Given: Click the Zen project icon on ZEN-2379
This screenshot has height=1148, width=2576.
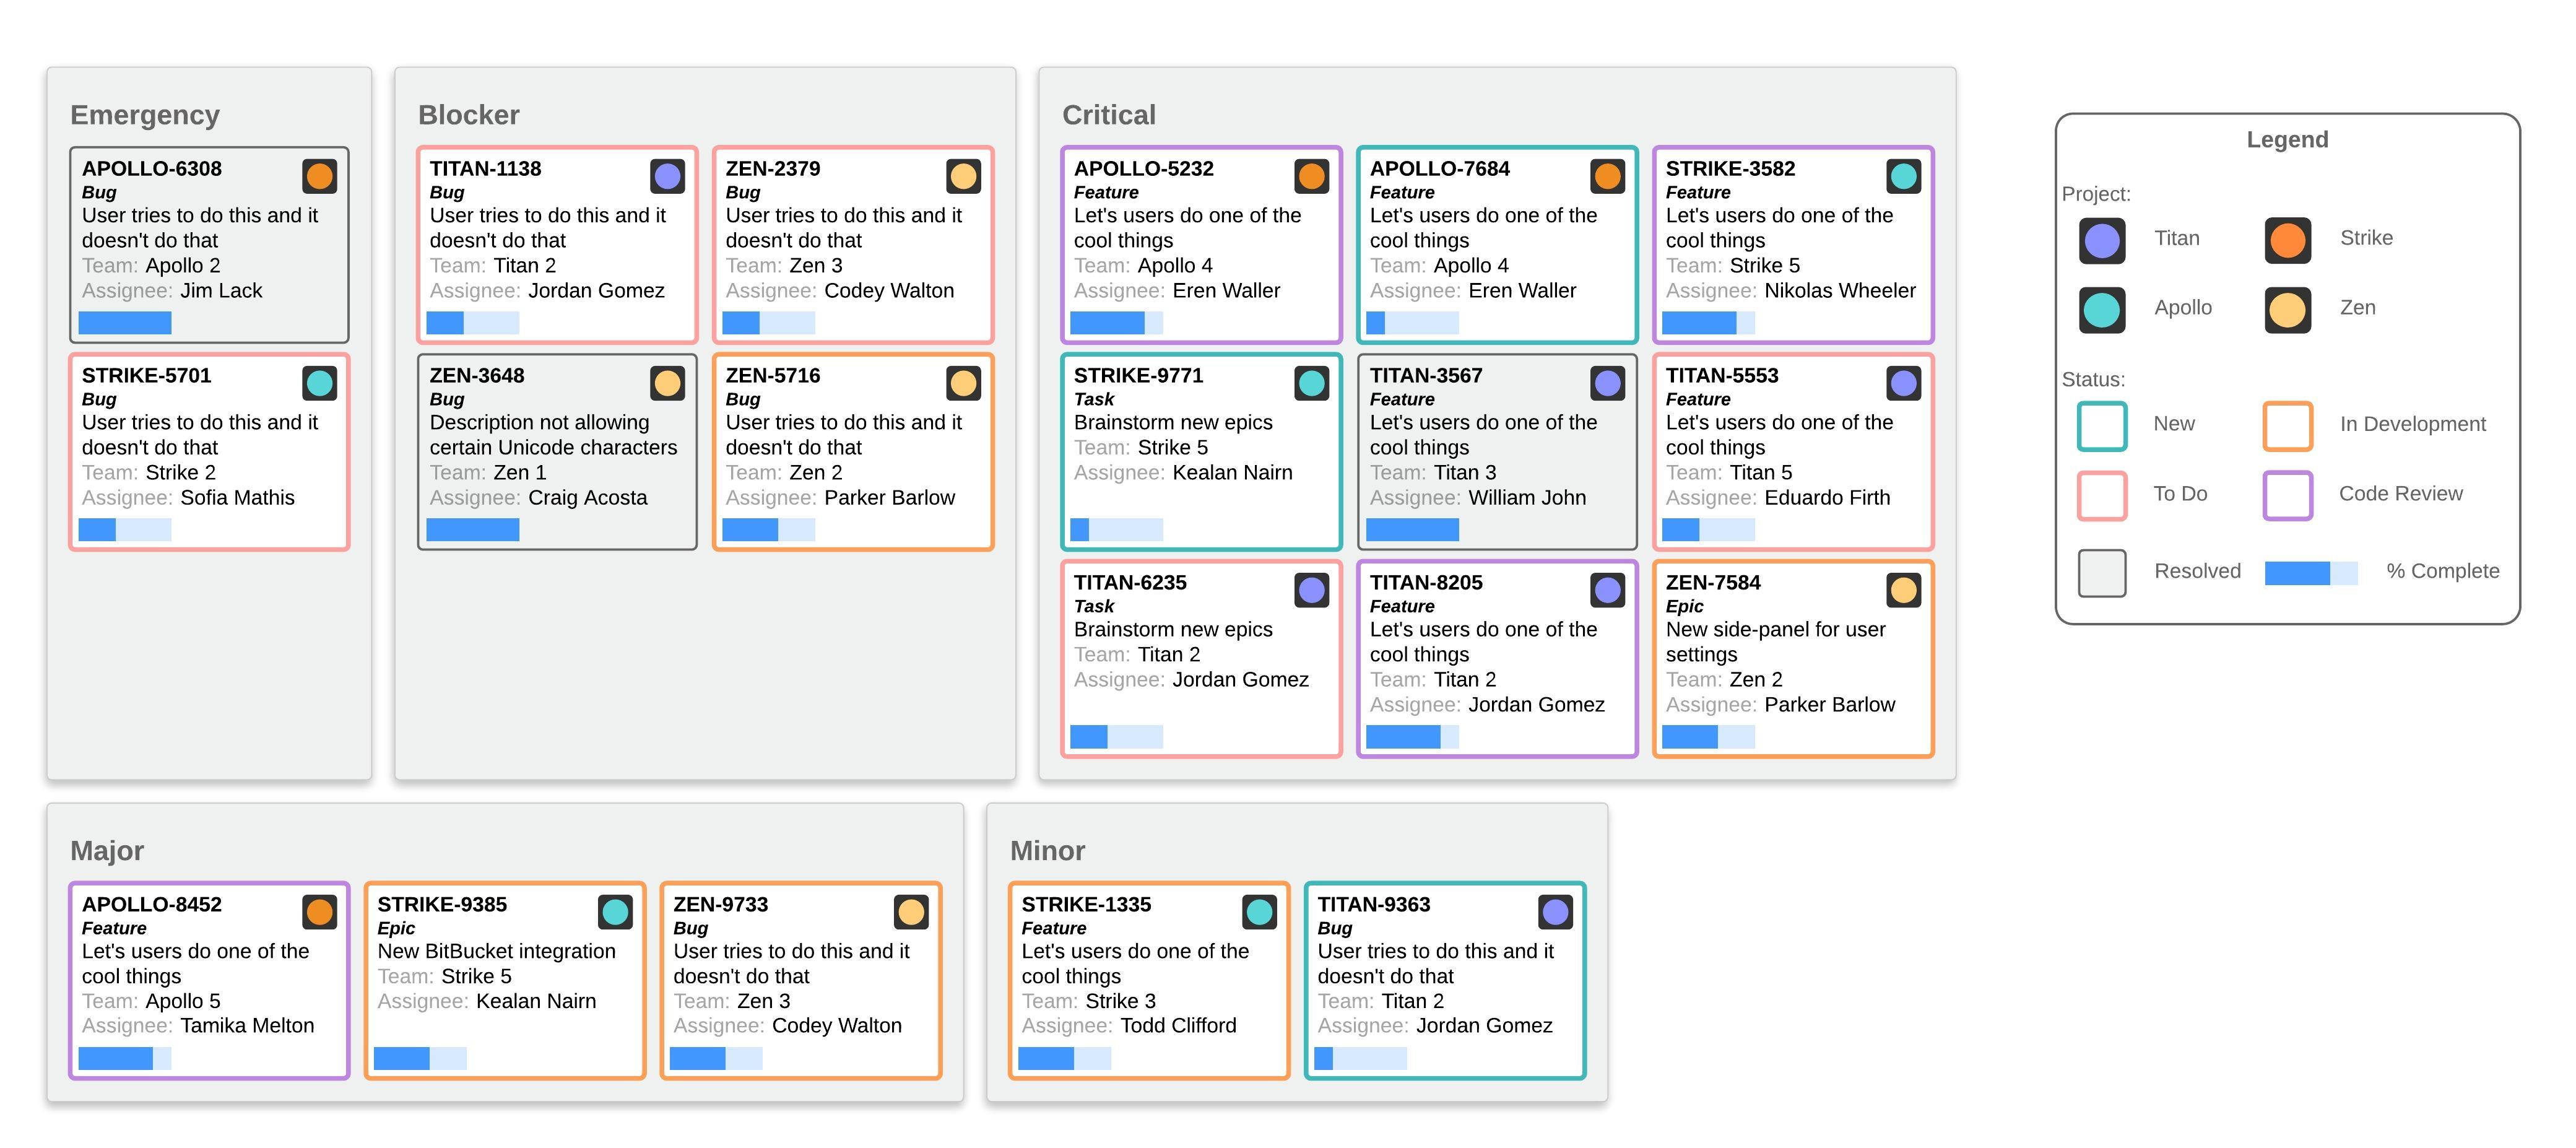Looking at the screenshot, I should click(x=963, y=177).
